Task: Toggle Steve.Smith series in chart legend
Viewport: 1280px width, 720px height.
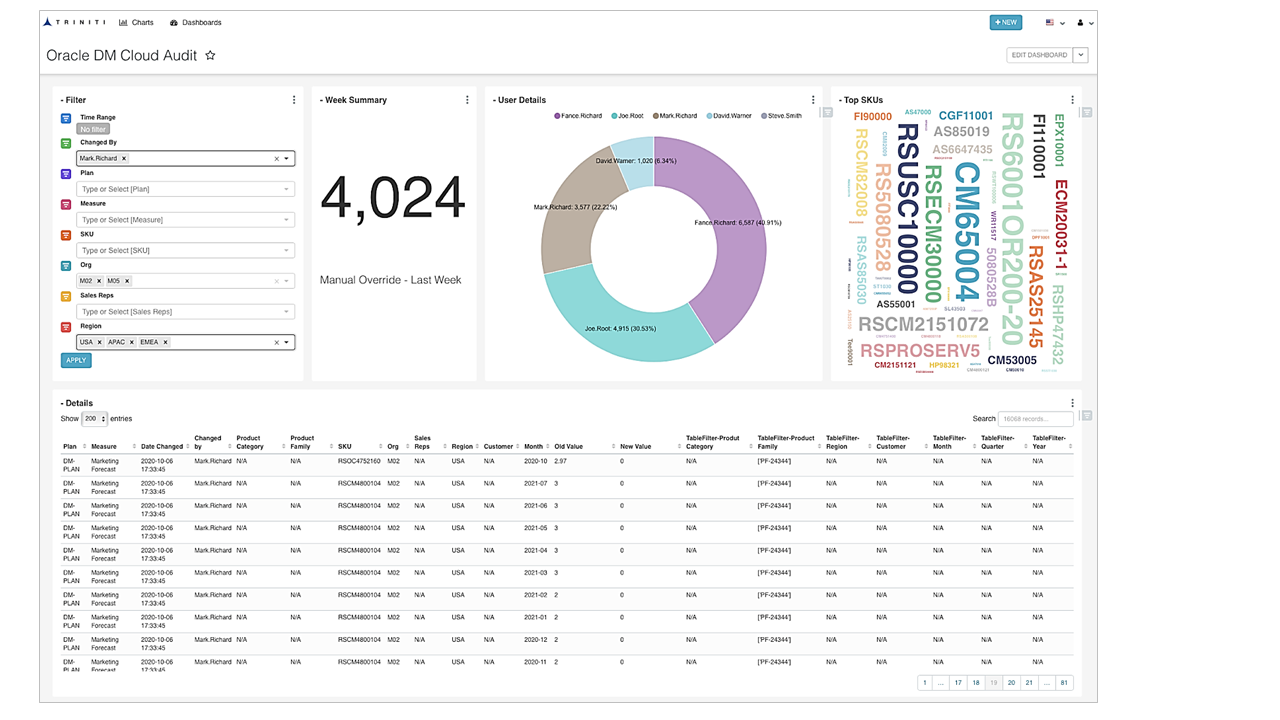Action: tap(781, 116)
